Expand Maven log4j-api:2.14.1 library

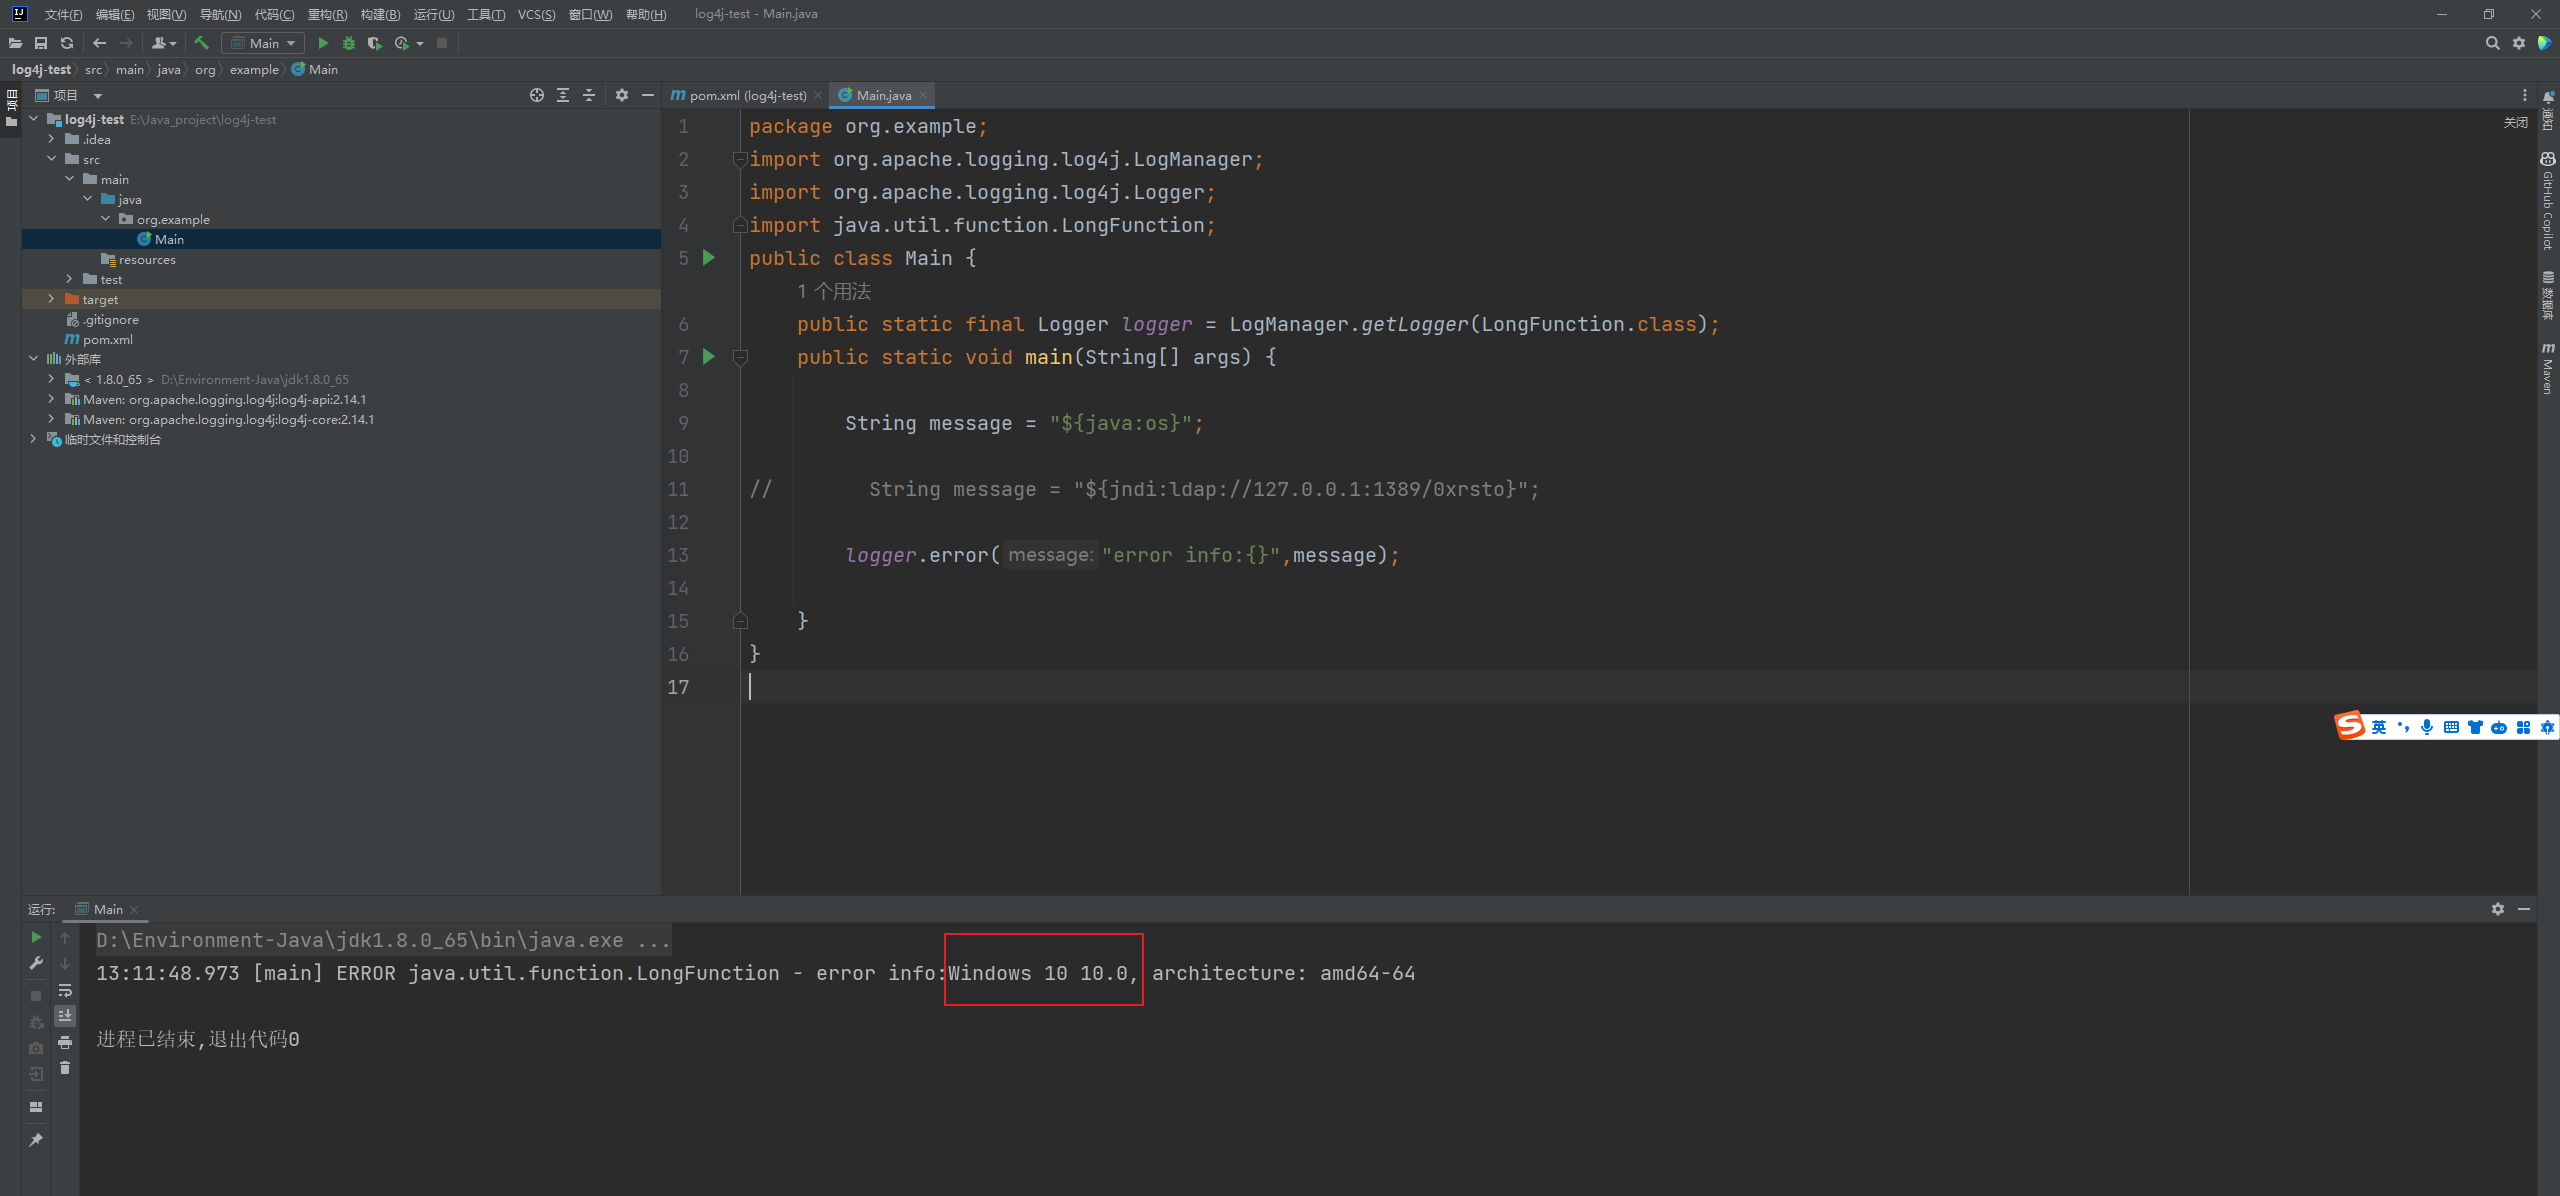tap(51, 399)
